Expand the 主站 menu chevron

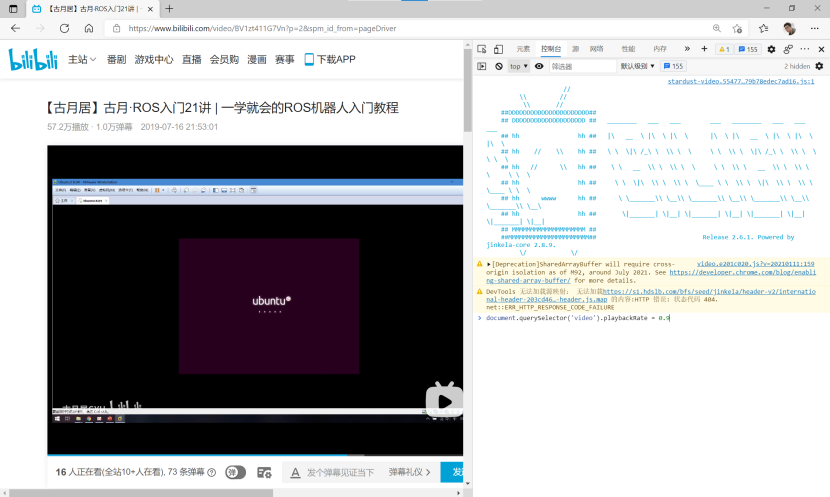point(93,59)
